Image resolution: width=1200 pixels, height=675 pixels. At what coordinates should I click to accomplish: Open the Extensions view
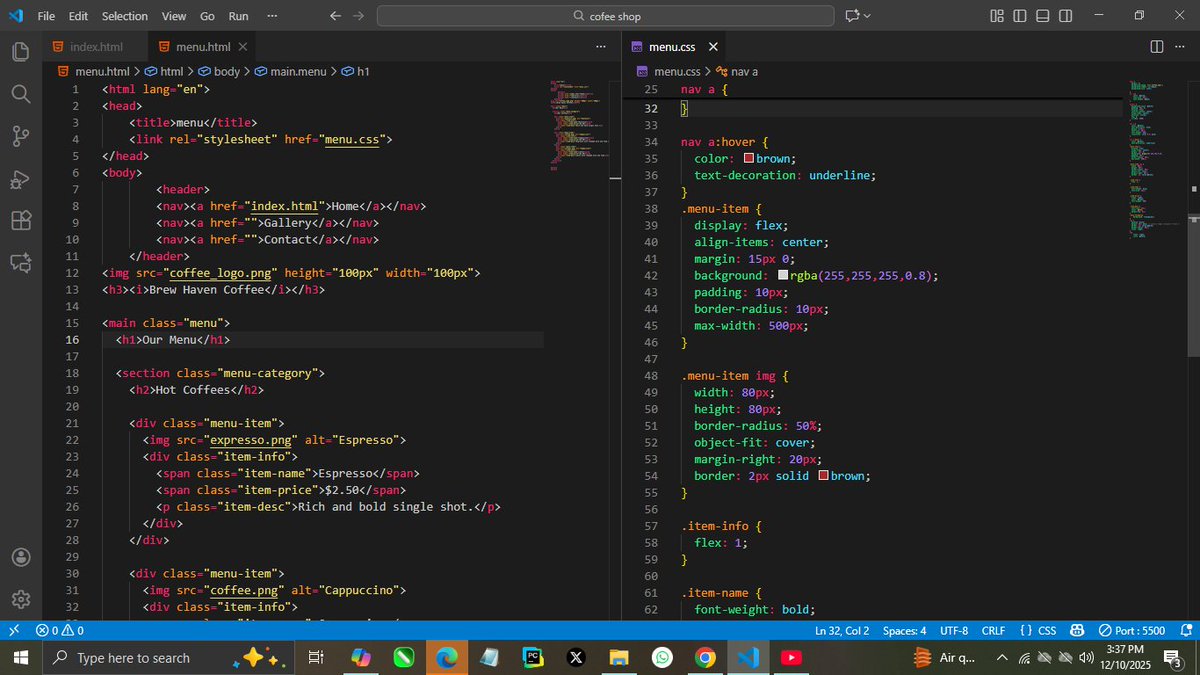[x=20, y=220]
